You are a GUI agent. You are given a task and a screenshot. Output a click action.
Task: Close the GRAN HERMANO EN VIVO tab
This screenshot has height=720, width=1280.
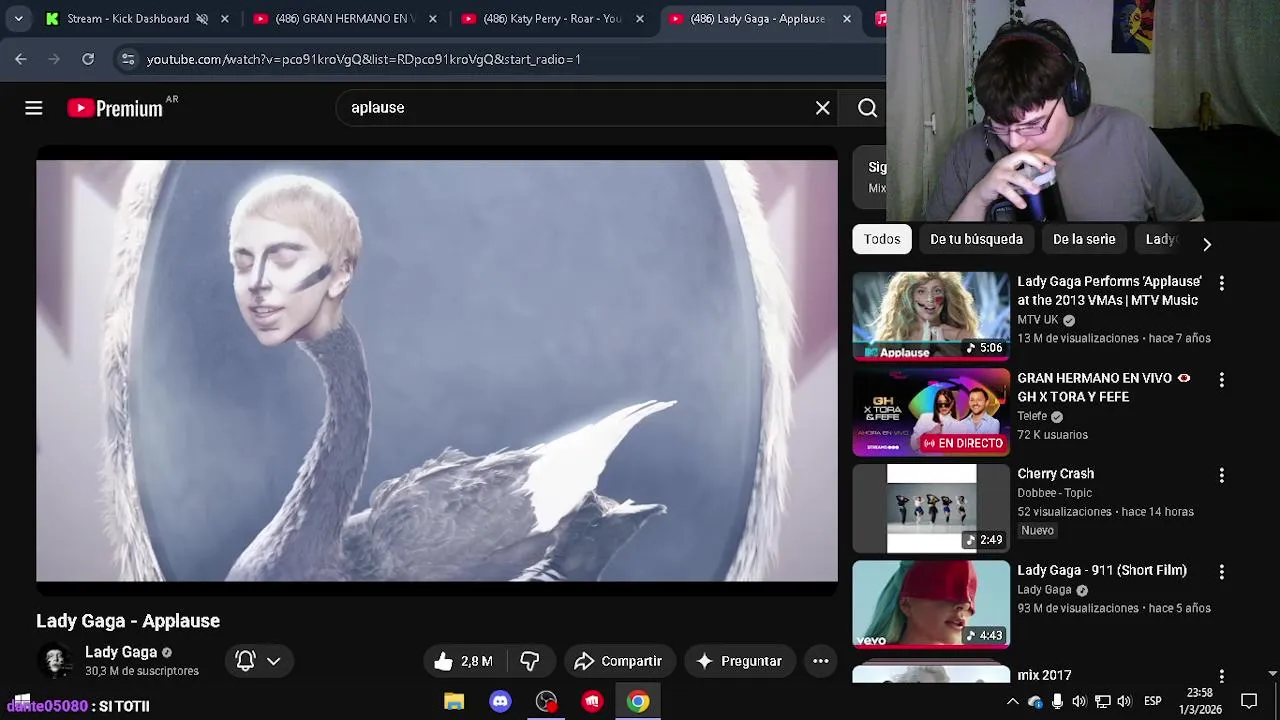(433, 19)
